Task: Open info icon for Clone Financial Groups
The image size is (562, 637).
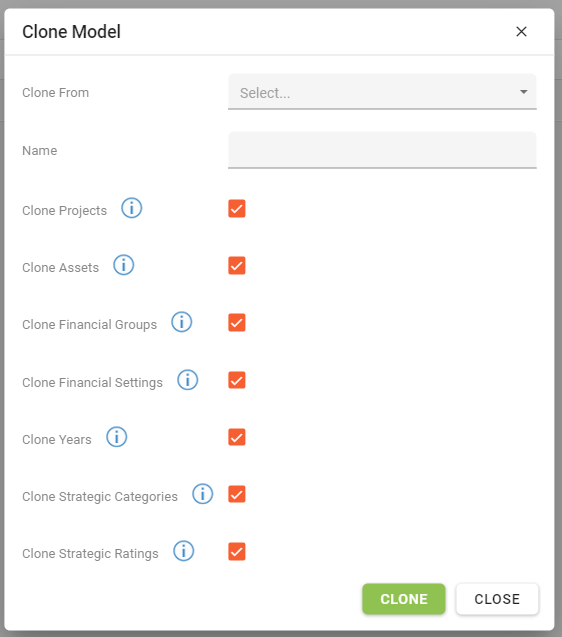Action: (181, 322)
